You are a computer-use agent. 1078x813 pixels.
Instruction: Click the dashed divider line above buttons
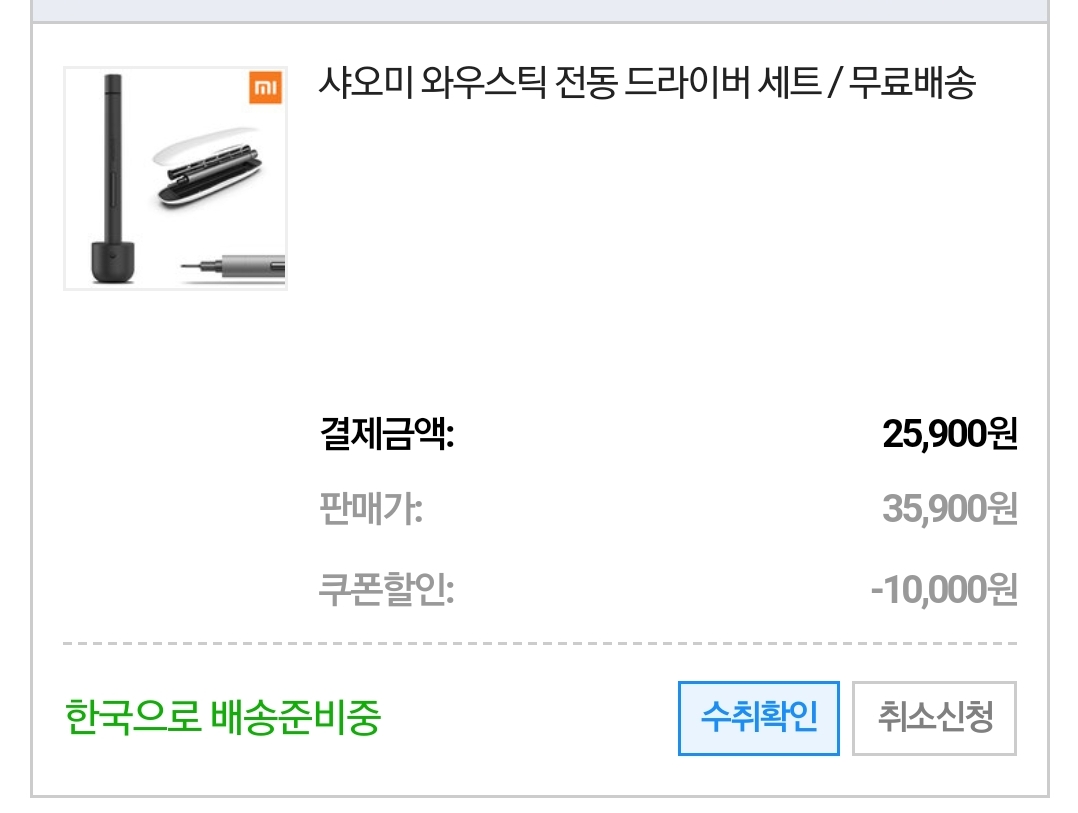point(540,644)
